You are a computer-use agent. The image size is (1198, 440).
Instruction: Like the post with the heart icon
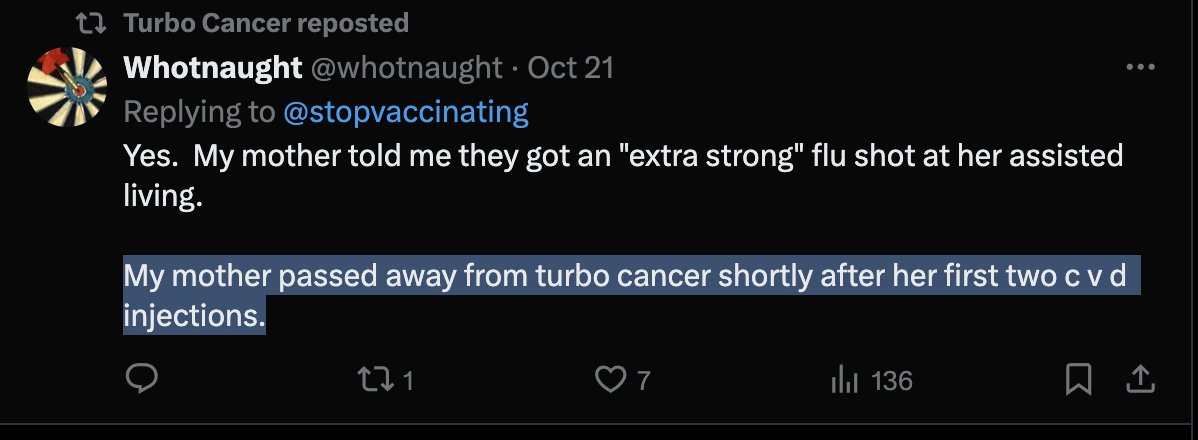(608, 379)
